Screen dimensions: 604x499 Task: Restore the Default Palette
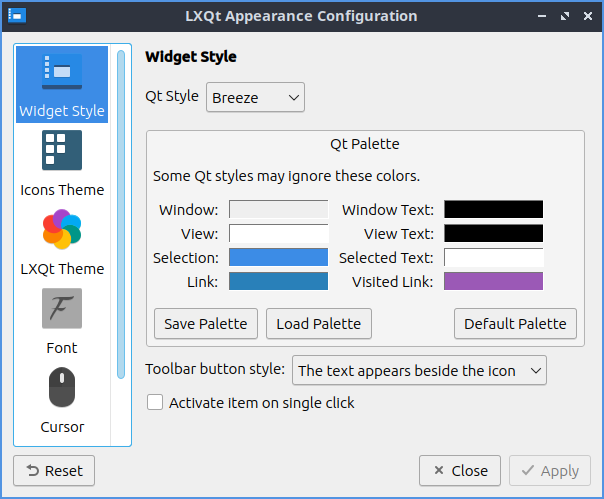pos(515,324)
